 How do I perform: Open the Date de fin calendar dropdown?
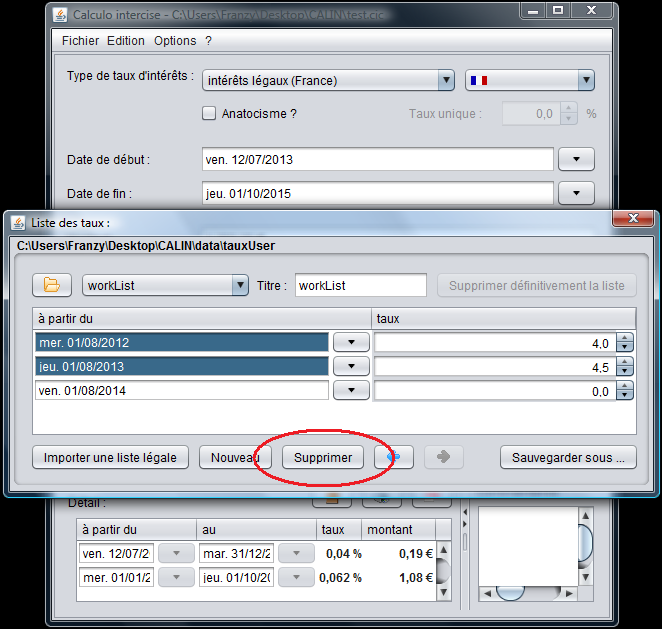(576, 193)
